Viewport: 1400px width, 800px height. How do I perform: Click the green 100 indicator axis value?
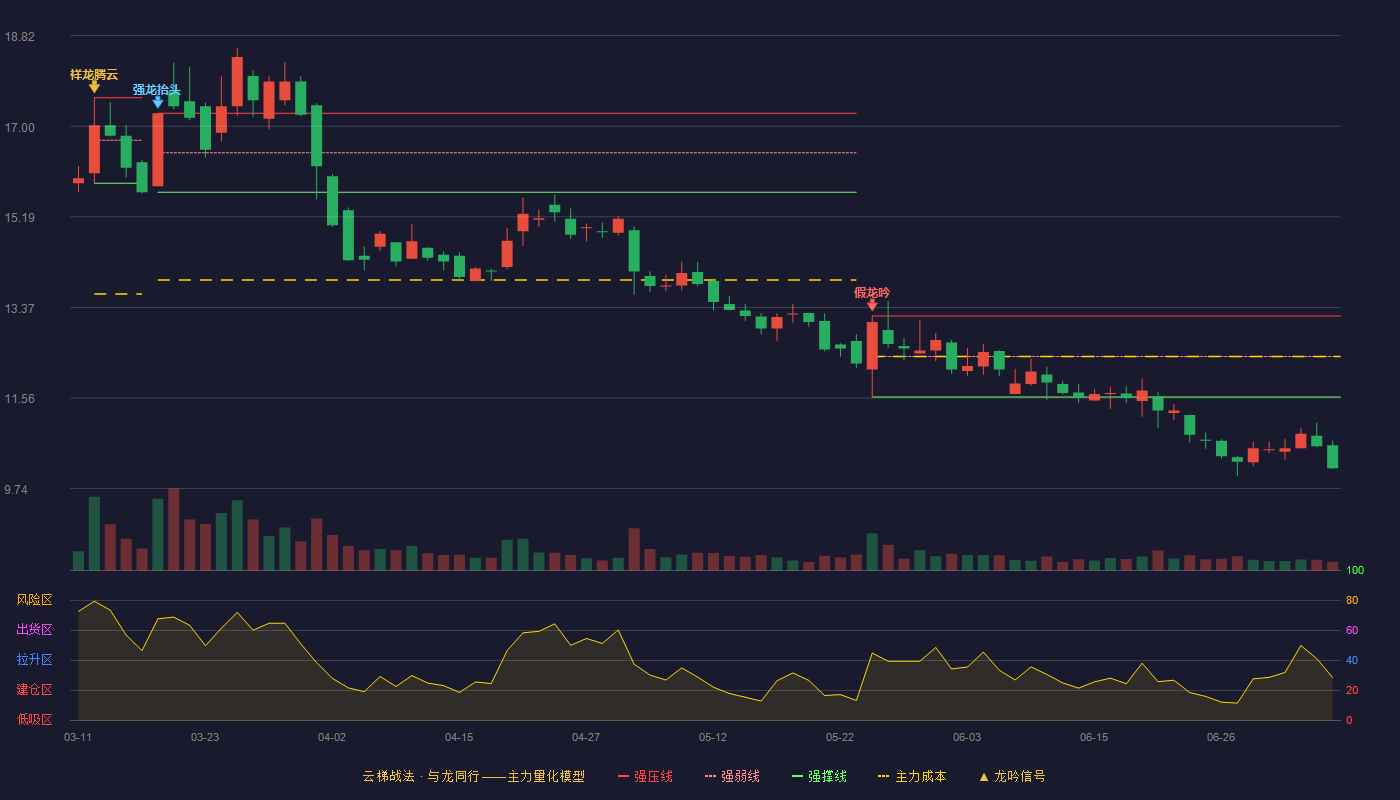point(1355,571)
